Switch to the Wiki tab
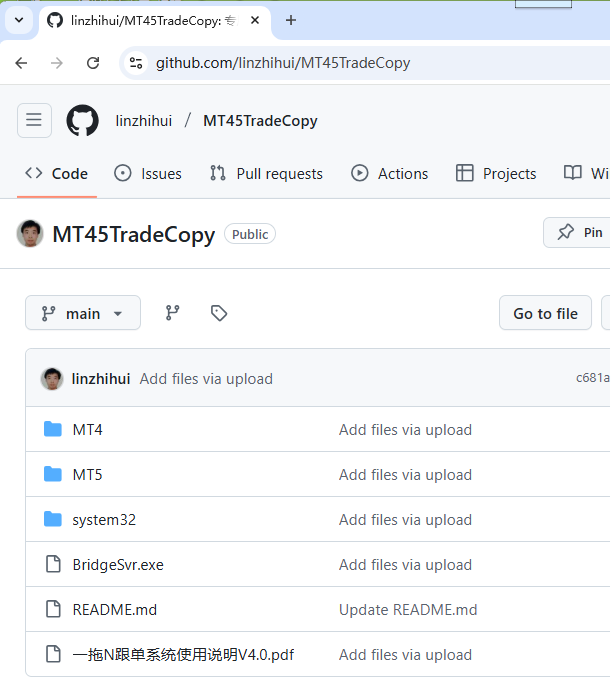 pyautogui.click(x=587, y=173)
